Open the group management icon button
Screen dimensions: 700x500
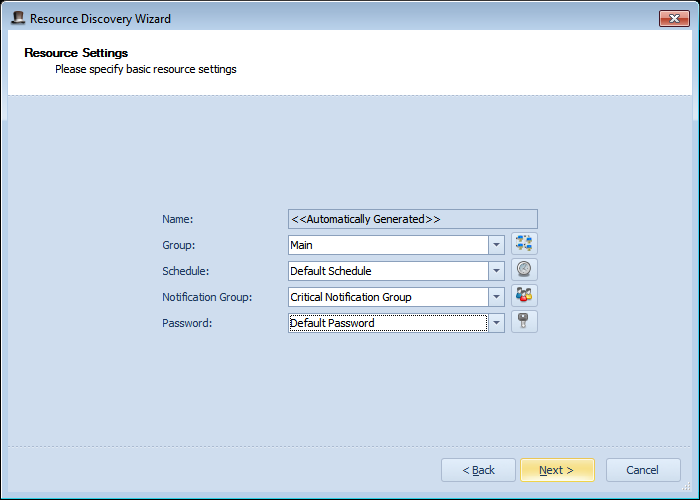pyautogui.click(x=524, y=244)
